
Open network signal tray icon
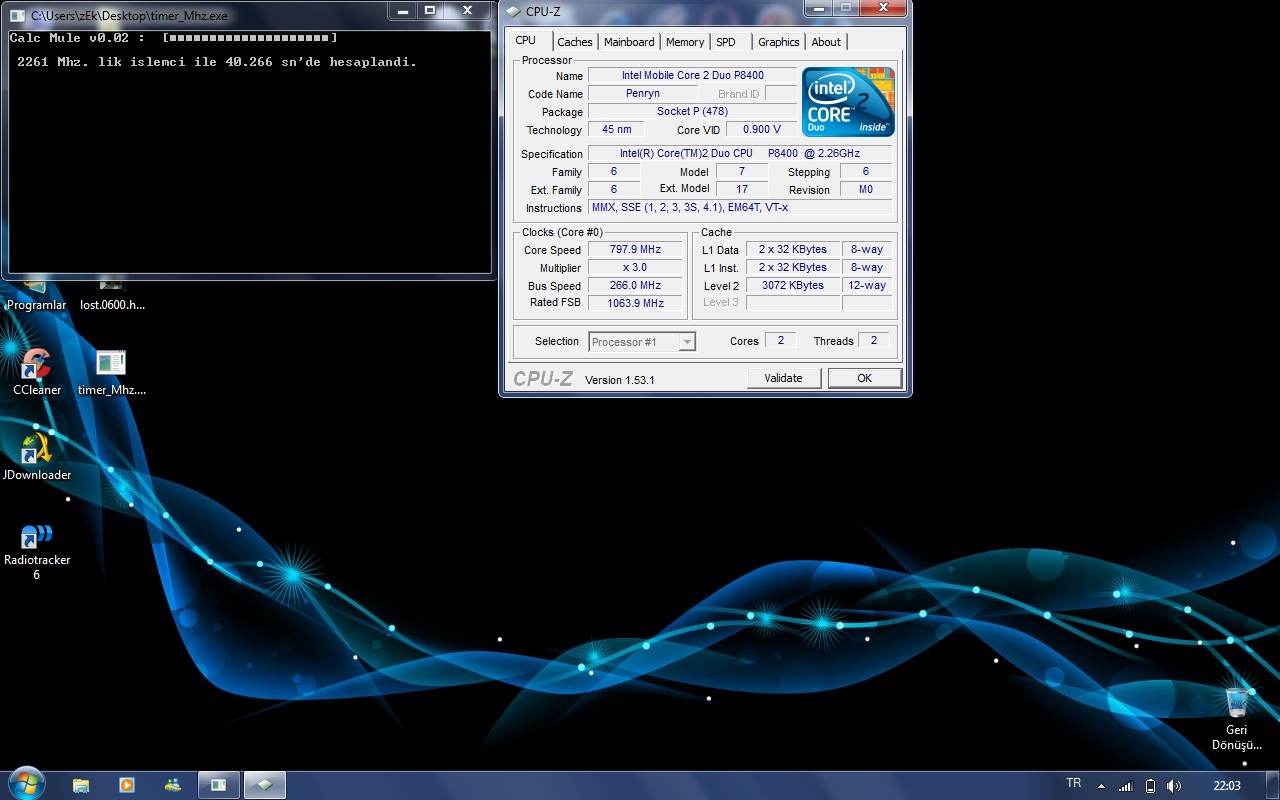1125,786
